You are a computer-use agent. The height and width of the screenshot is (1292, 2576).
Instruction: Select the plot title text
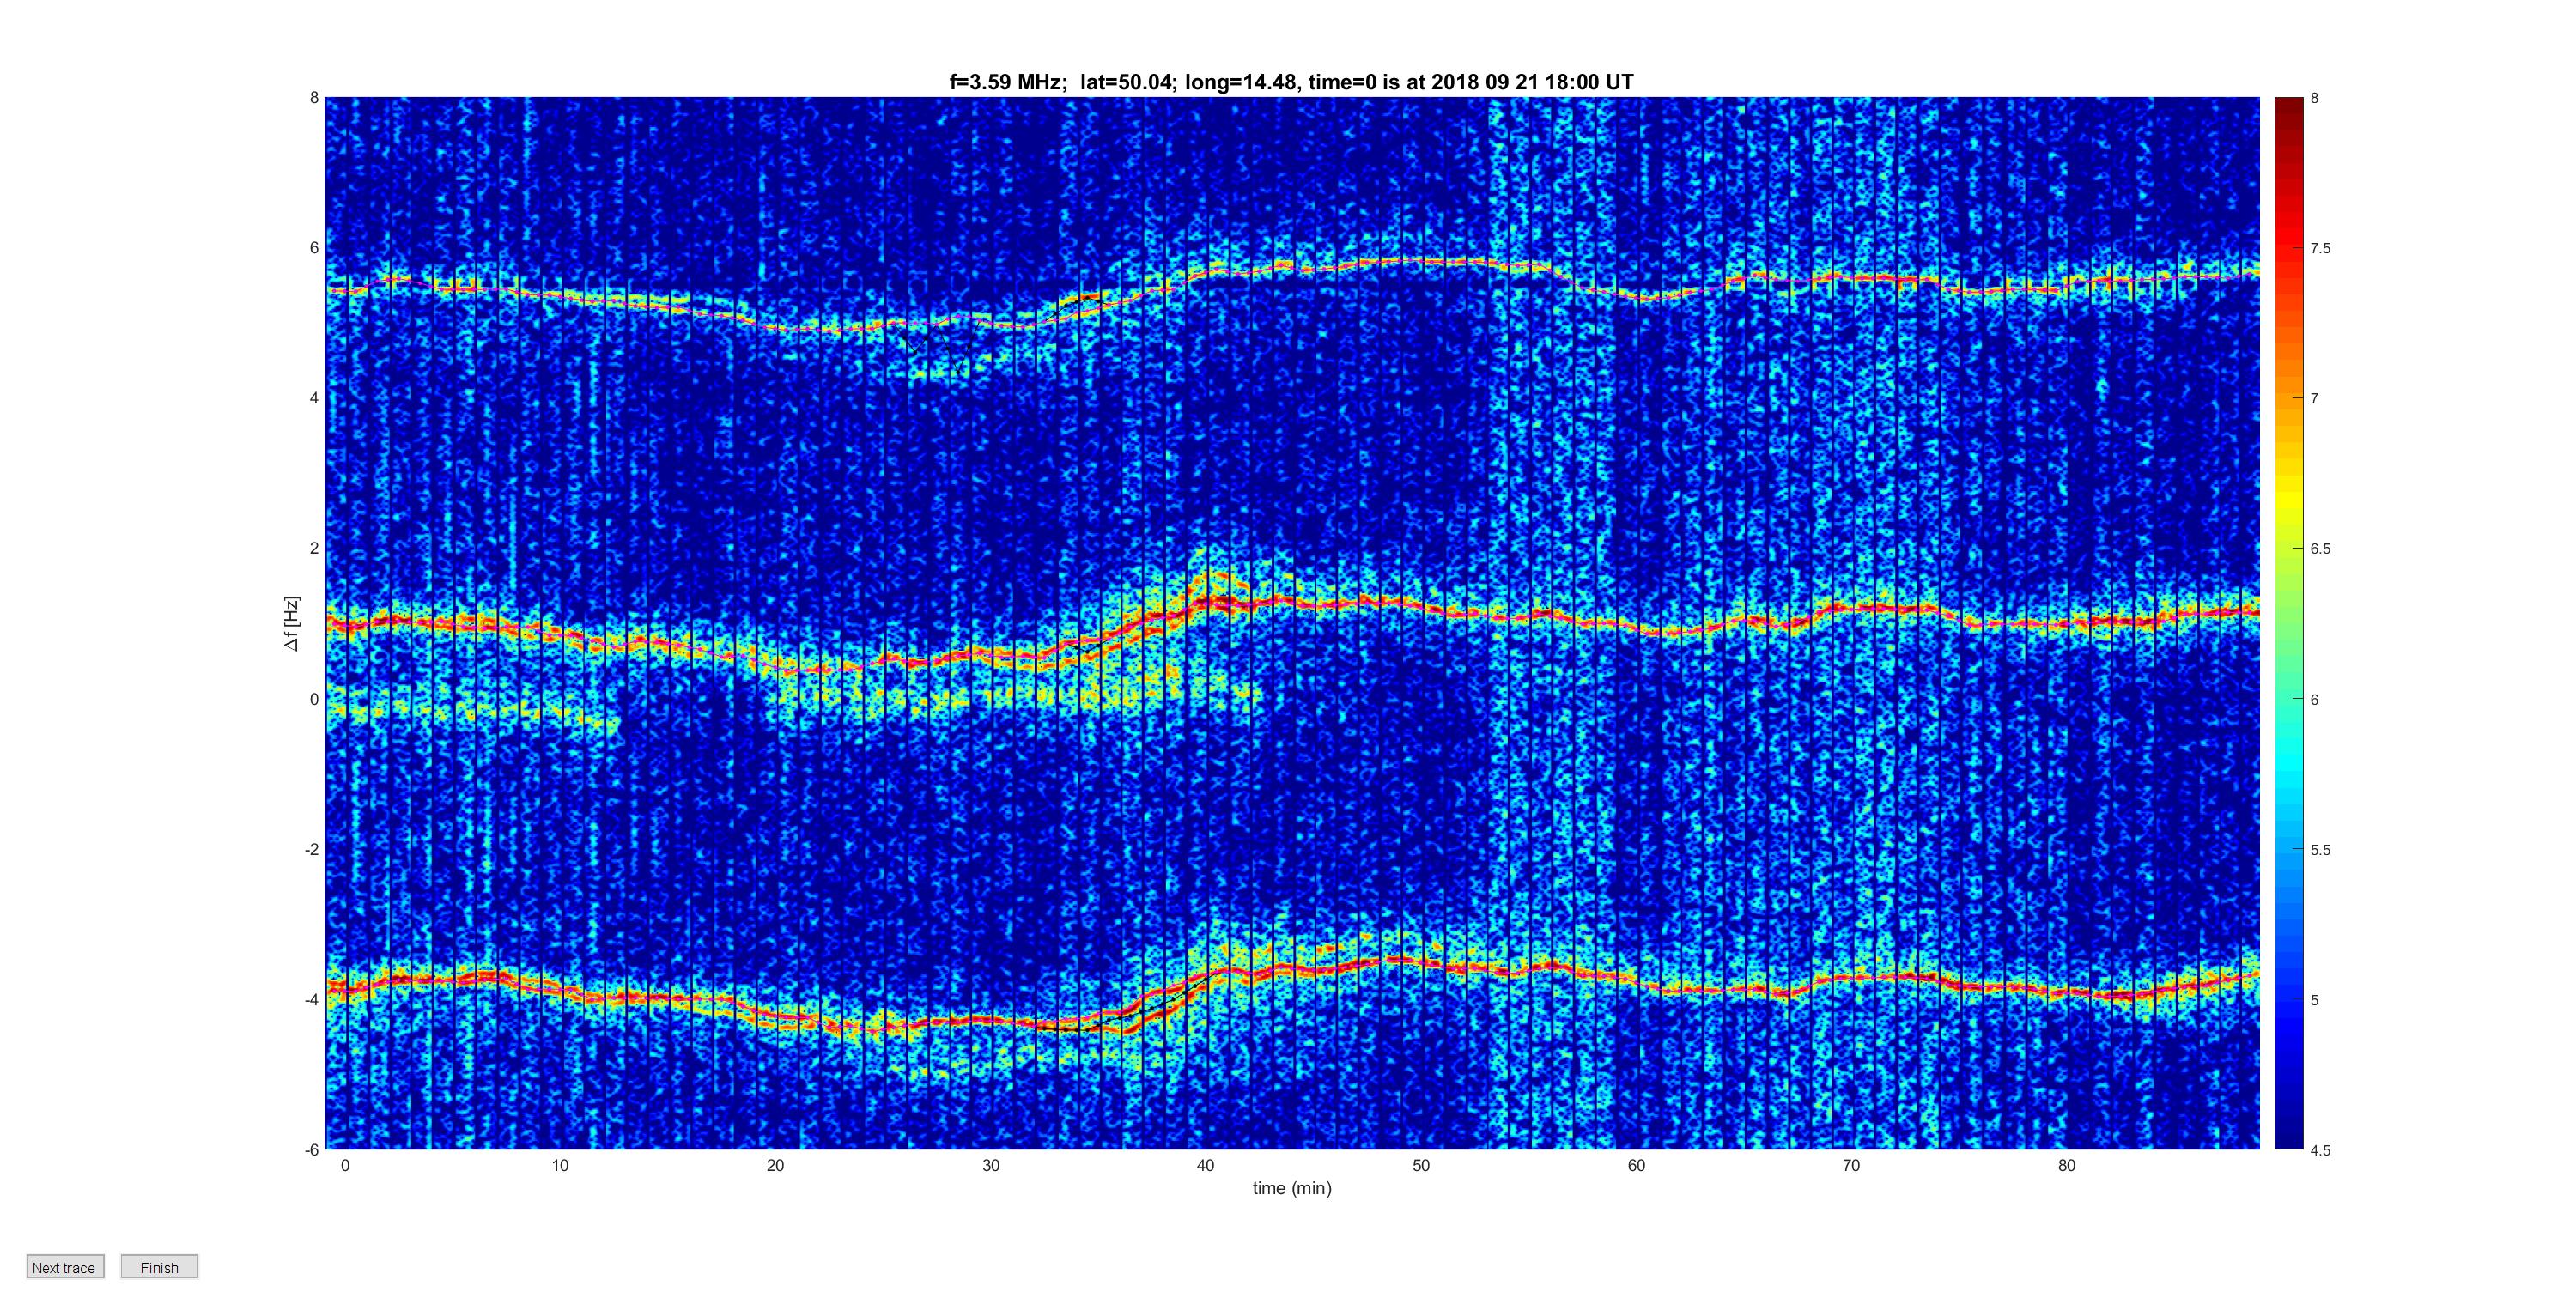1291,82
